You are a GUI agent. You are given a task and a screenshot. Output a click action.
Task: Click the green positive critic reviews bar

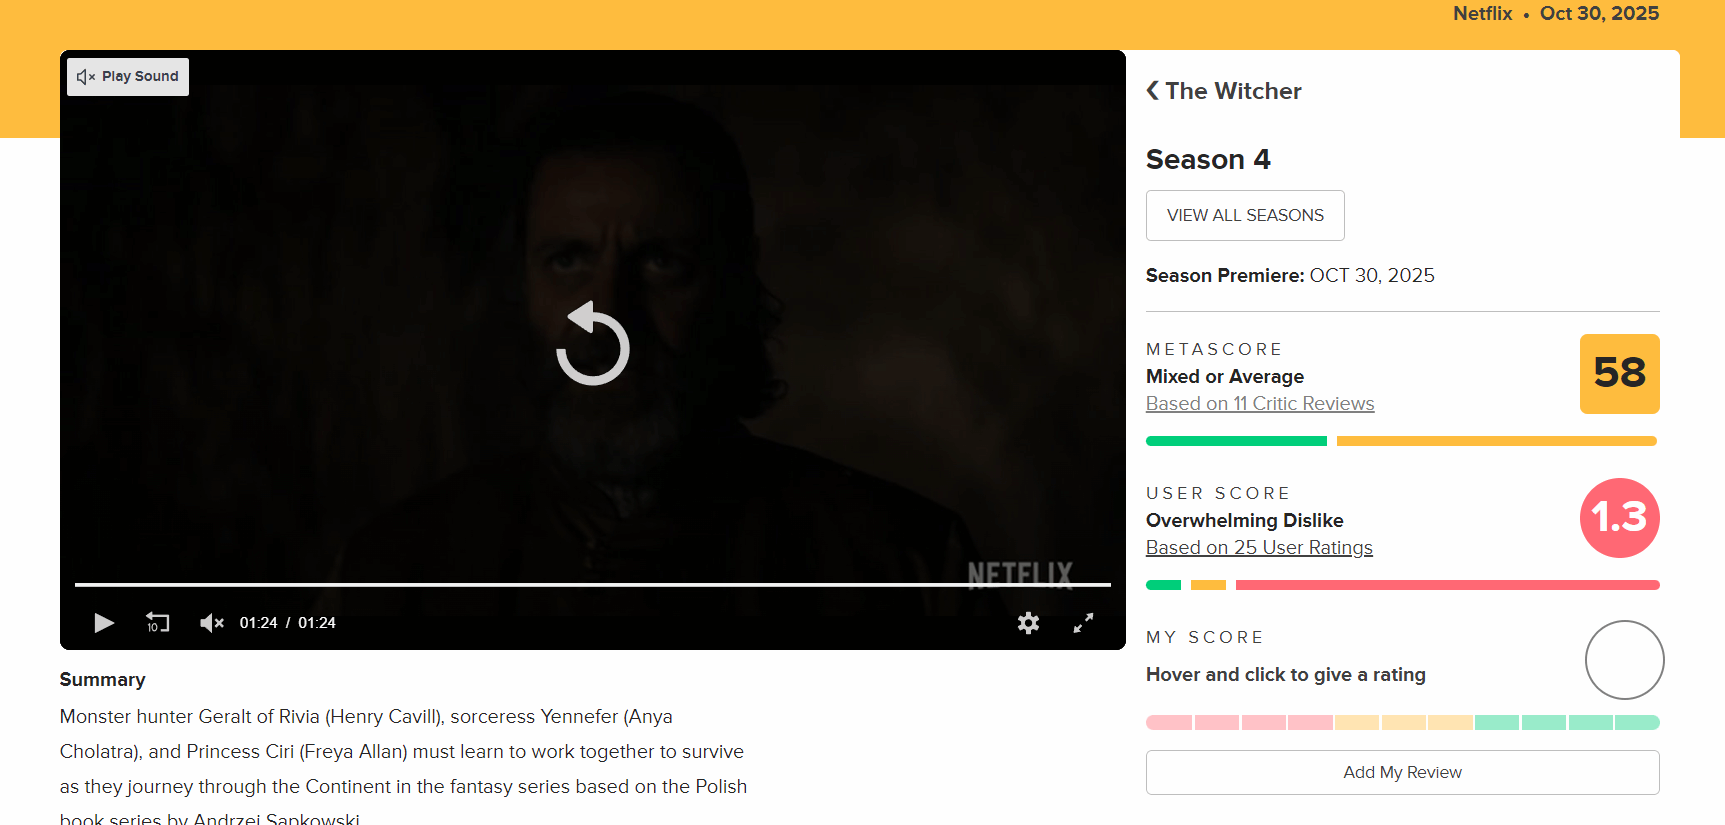click(1236, 441)
